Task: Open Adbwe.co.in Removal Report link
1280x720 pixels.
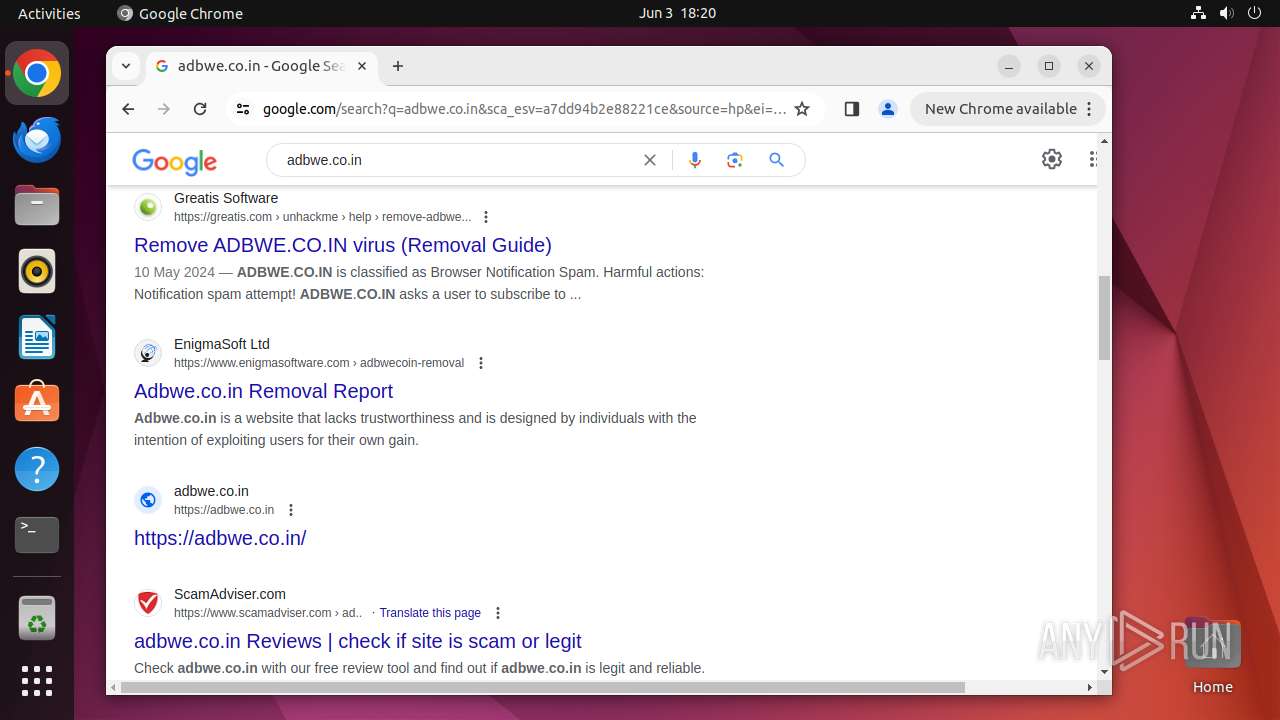Action: point(263,391)
